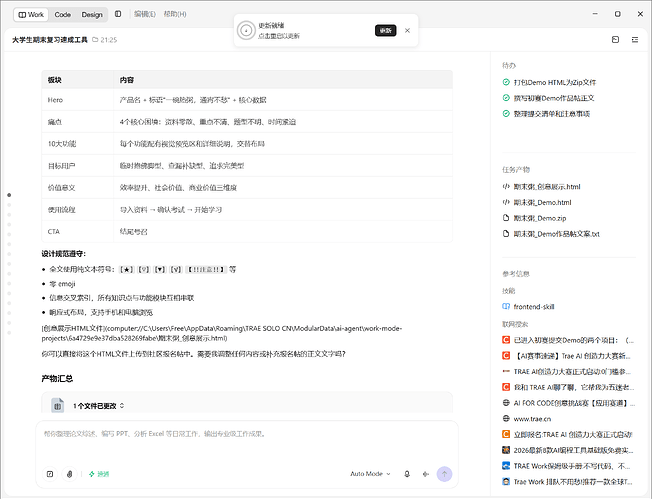Open search result Trae Work 排队不用愁

coord(573,482)
